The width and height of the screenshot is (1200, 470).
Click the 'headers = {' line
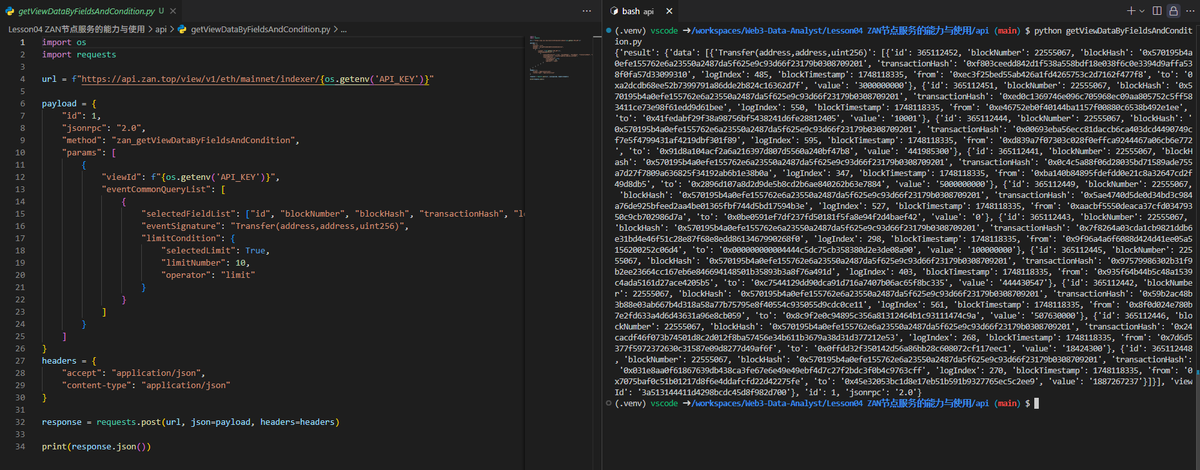click(69, 363)
